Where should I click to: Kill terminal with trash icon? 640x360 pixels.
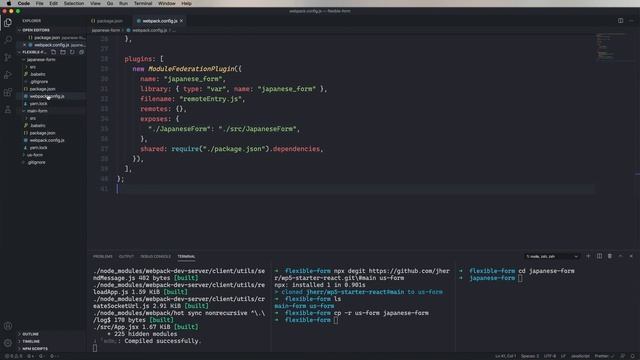(x=610, y=256)
